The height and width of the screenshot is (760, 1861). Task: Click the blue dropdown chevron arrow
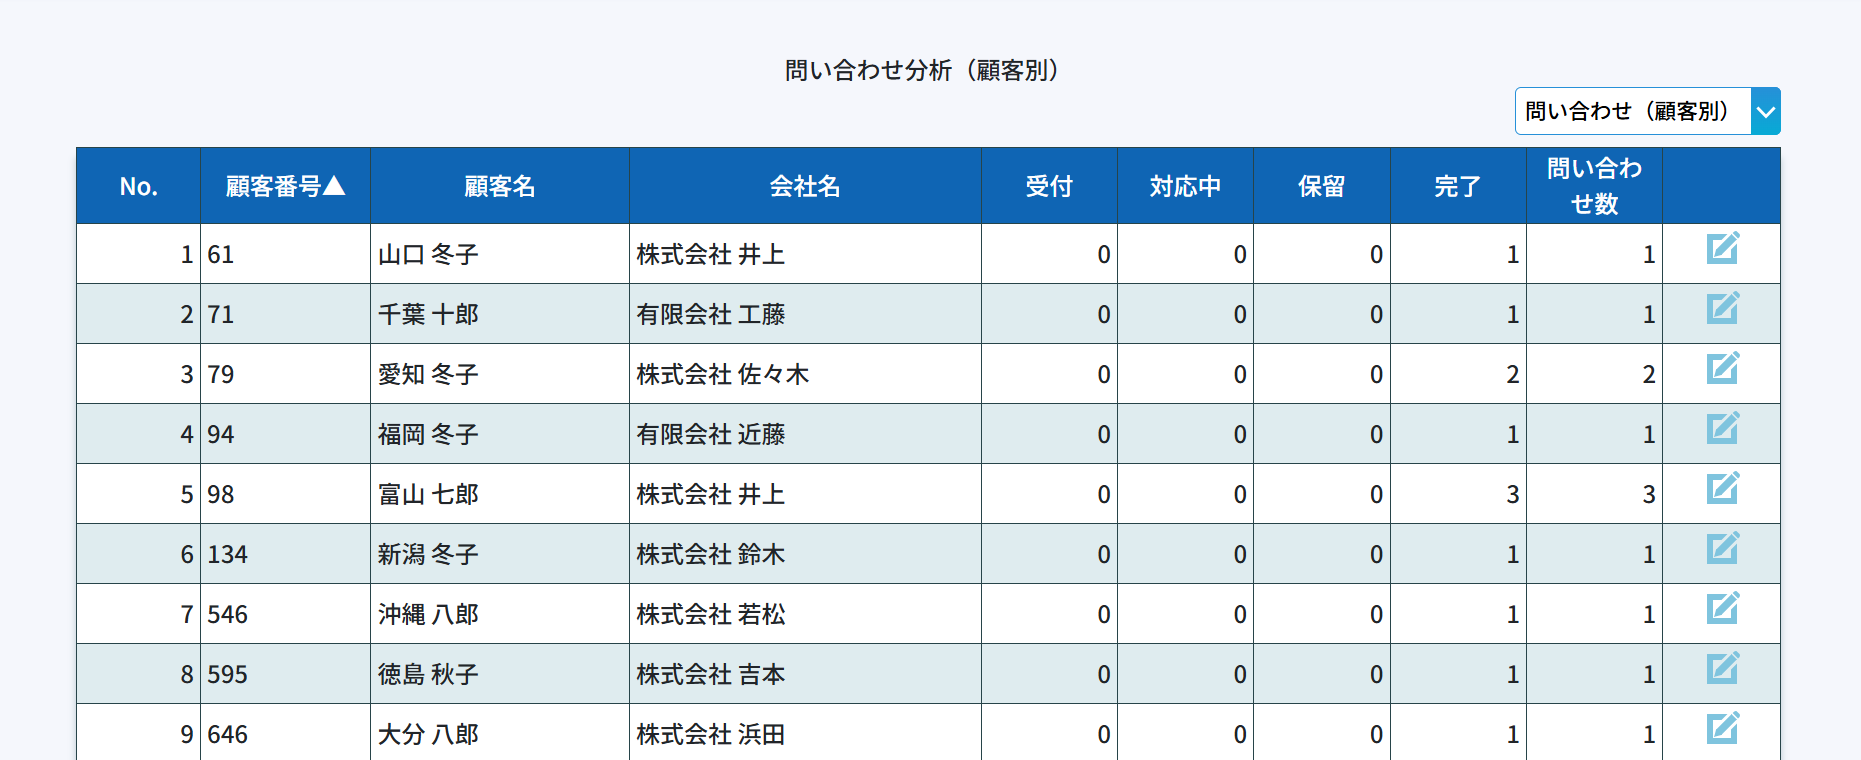tap(1766, 112)
